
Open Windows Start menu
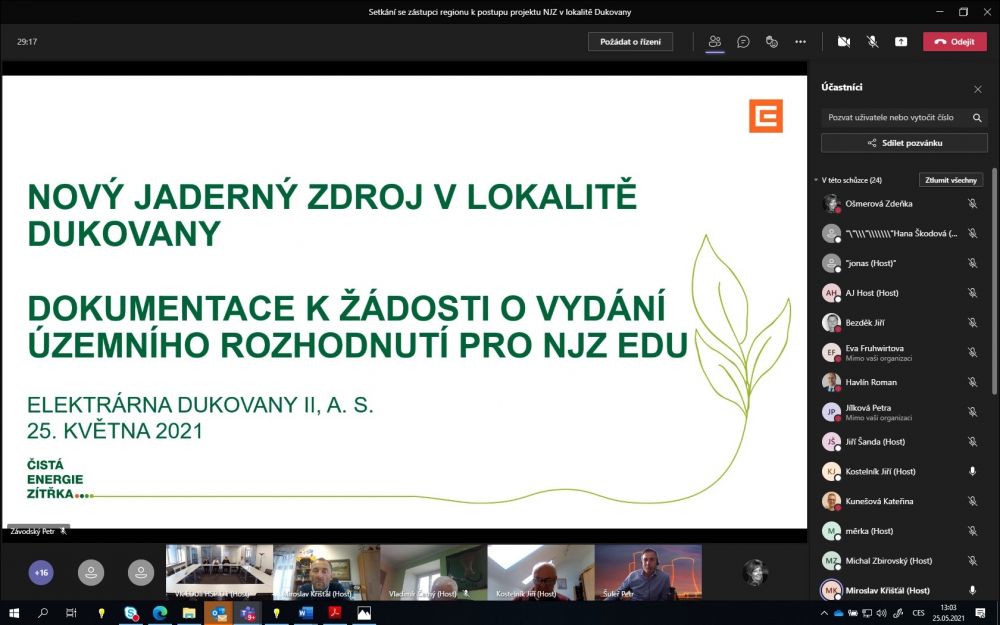tap(14, 613)
